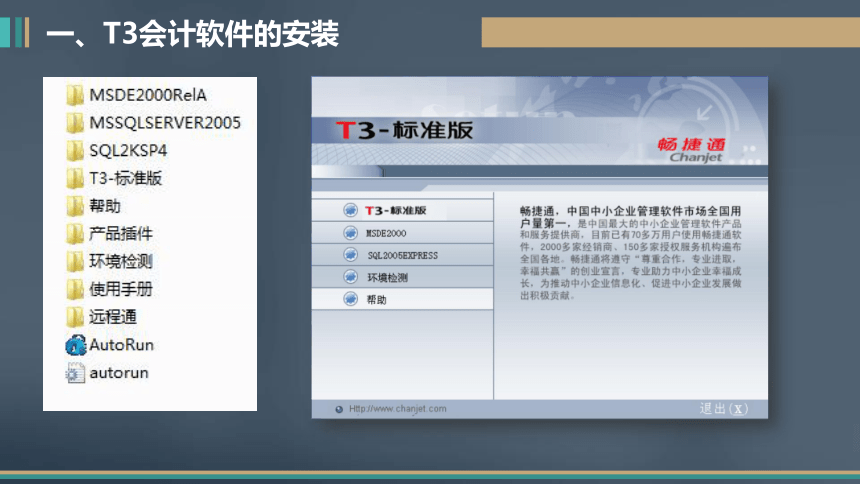The height and width of the screenshot is (484, 860).
Task: Open the MSDE2000RelA folder icon
Action: coord(75,95)
